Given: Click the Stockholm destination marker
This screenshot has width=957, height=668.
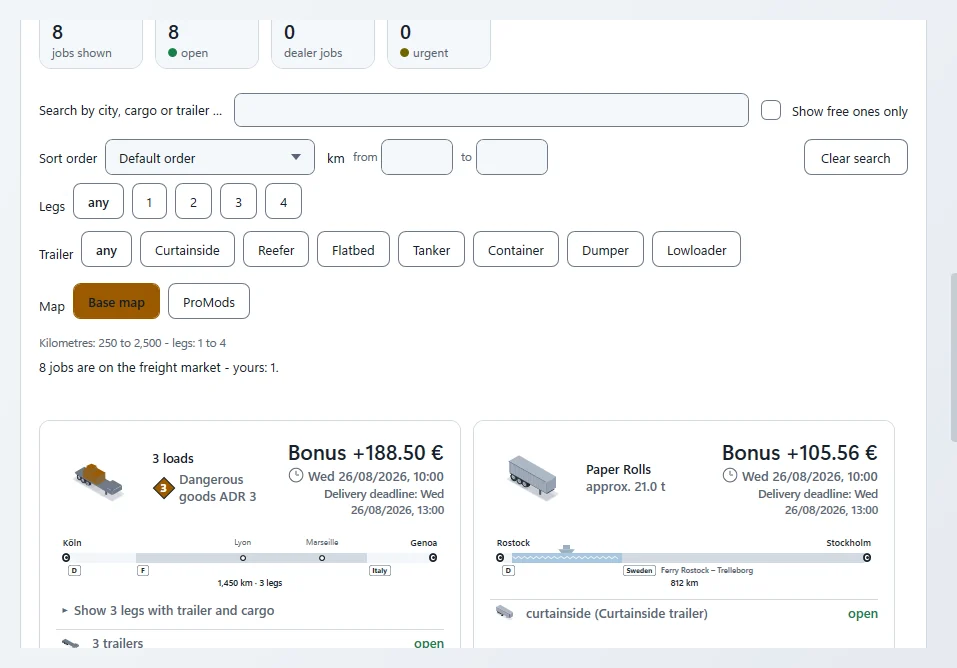Looking at the screenshot, I should pos(867,557).
